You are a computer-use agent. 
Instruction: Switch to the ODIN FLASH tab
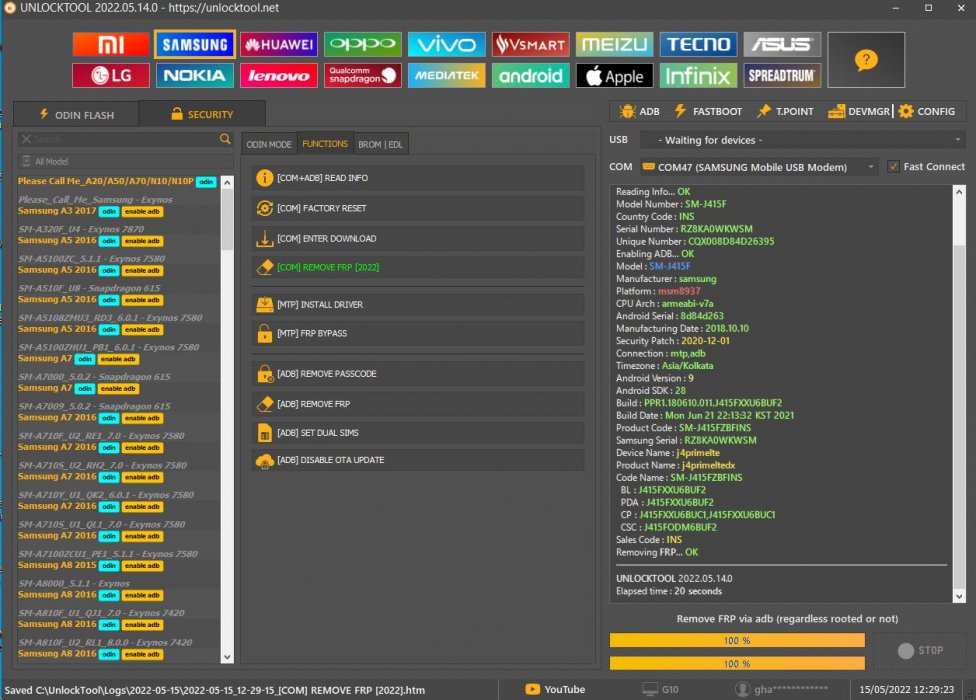pos(77,114)
